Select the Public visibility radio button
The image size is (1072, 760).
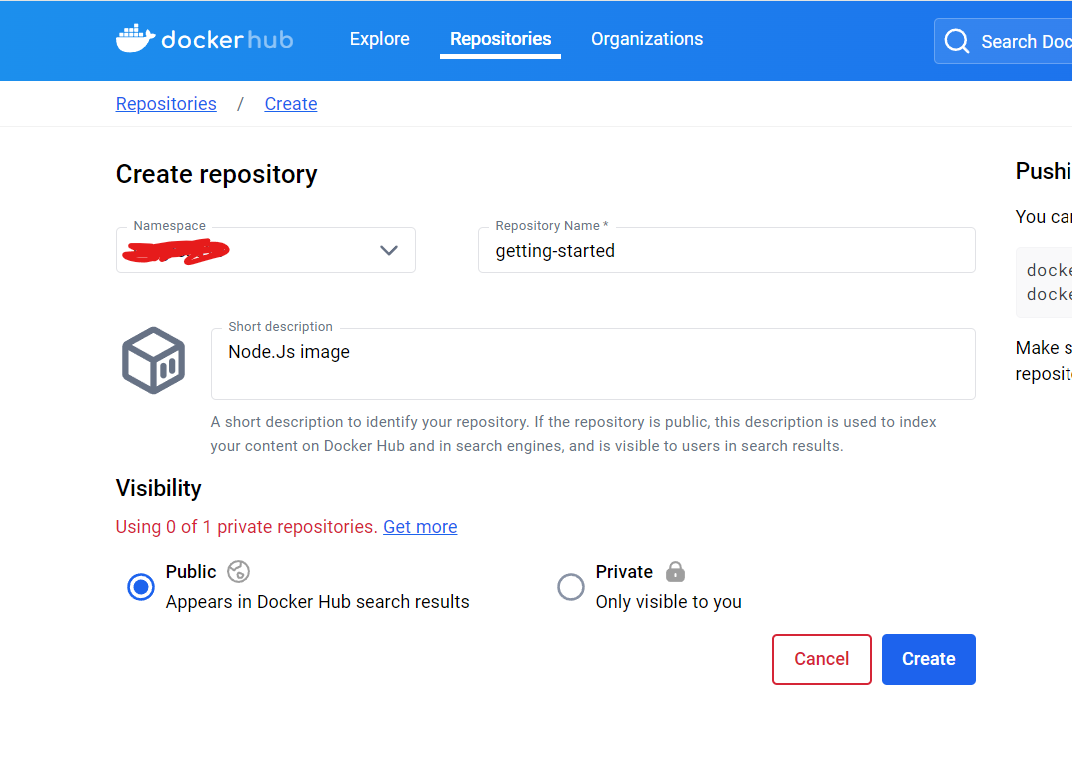[141, 587]
